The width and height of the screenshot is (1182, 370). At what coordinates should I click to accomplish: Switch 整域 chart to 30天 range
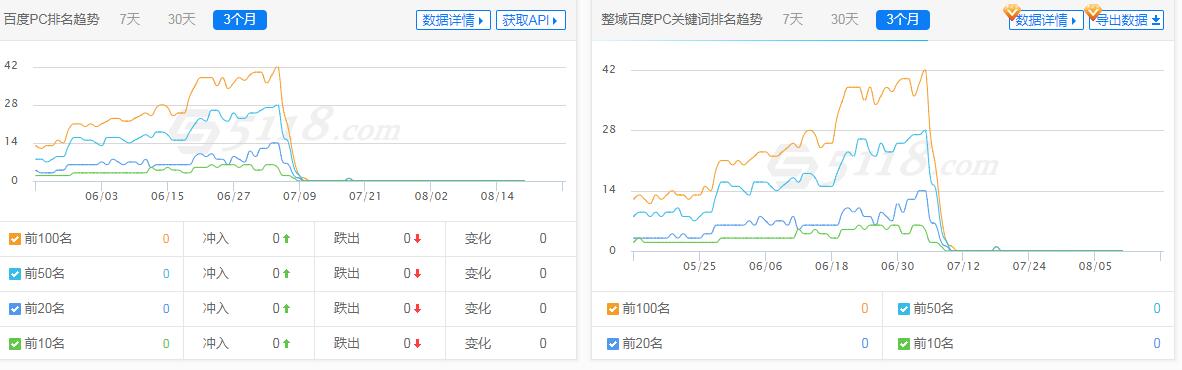(x=844, y=20)
